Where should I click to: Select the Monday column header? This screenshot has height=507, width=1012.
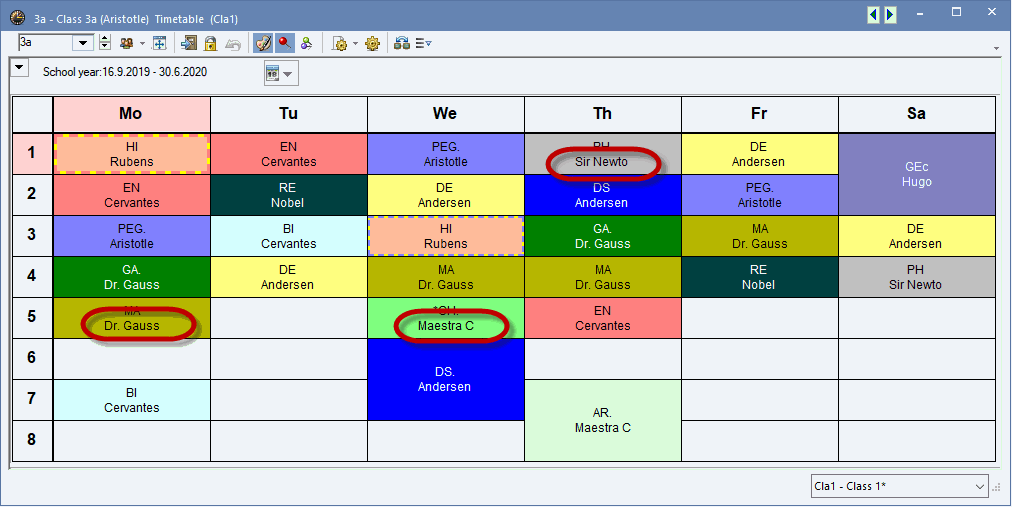[x=131, y=114]
